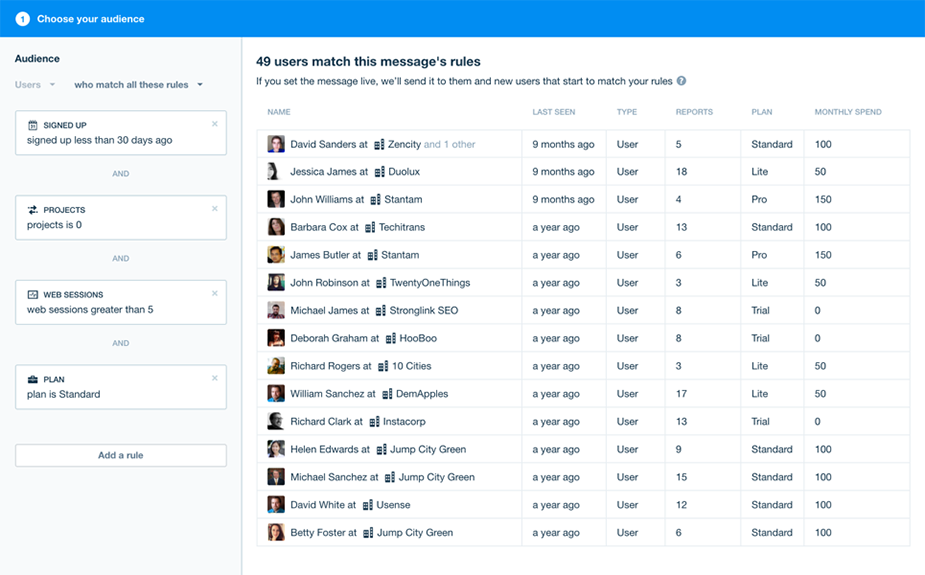Sort by the Last Seen column header
This screenshot has width=925, height=575.
(553, 111)
